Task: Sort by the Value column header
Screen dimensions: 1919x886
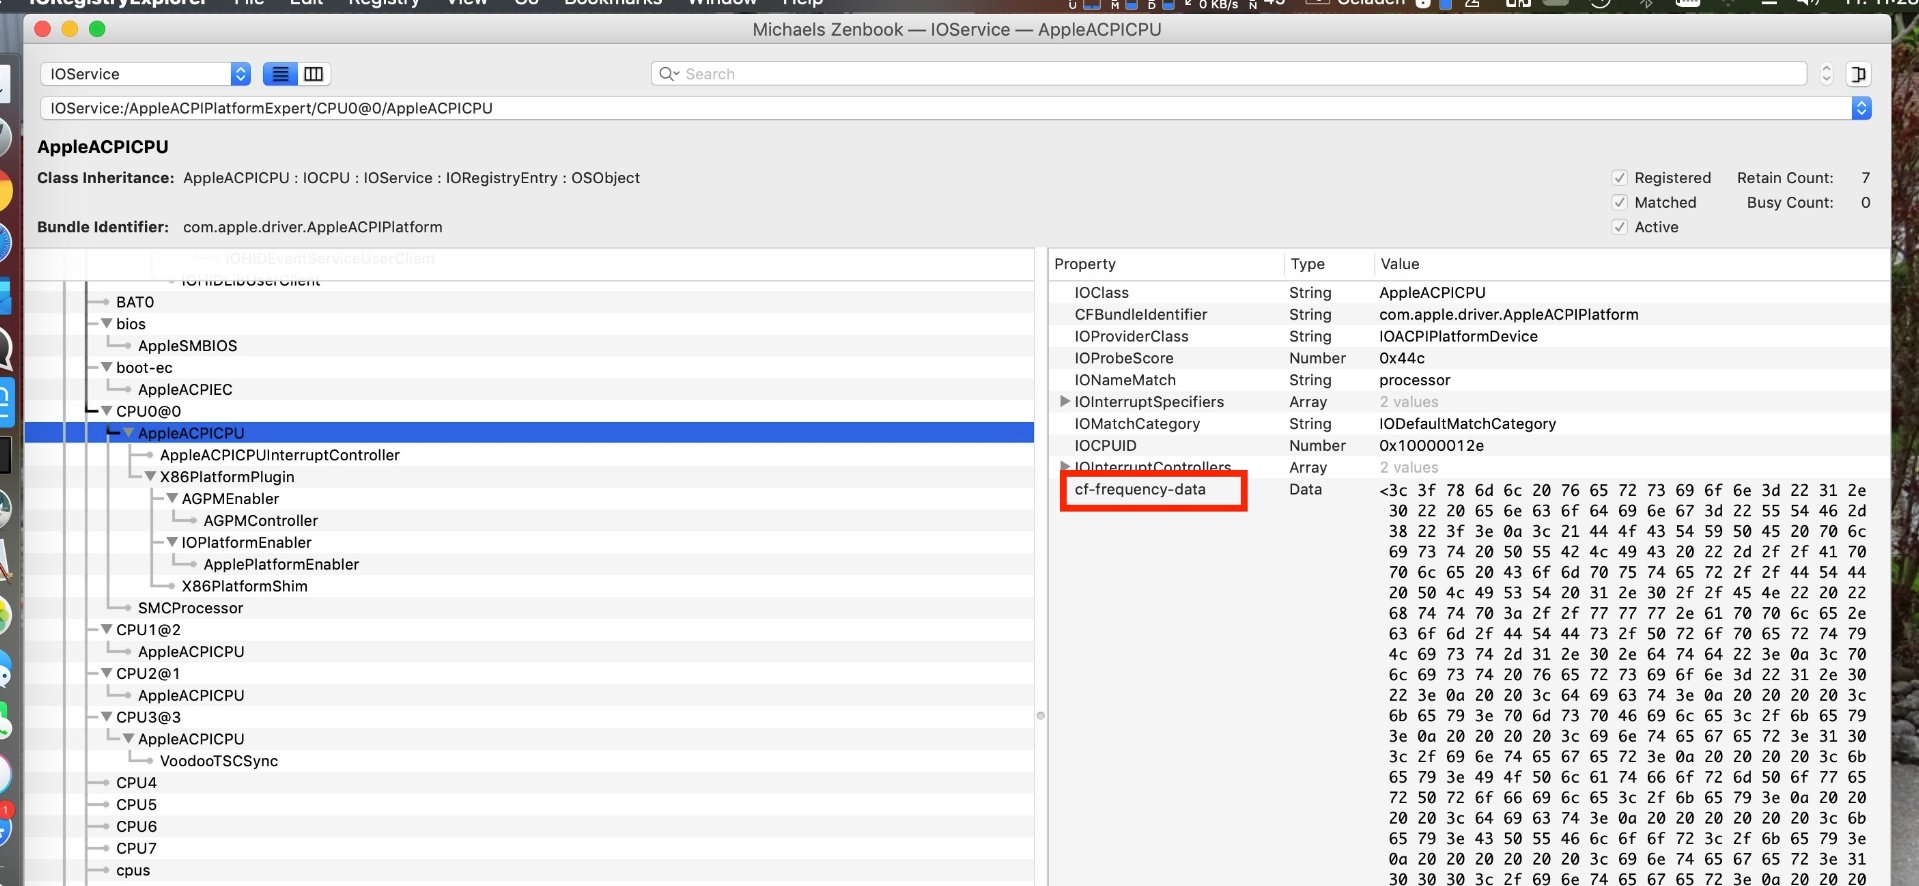Action: (1631, 264)
